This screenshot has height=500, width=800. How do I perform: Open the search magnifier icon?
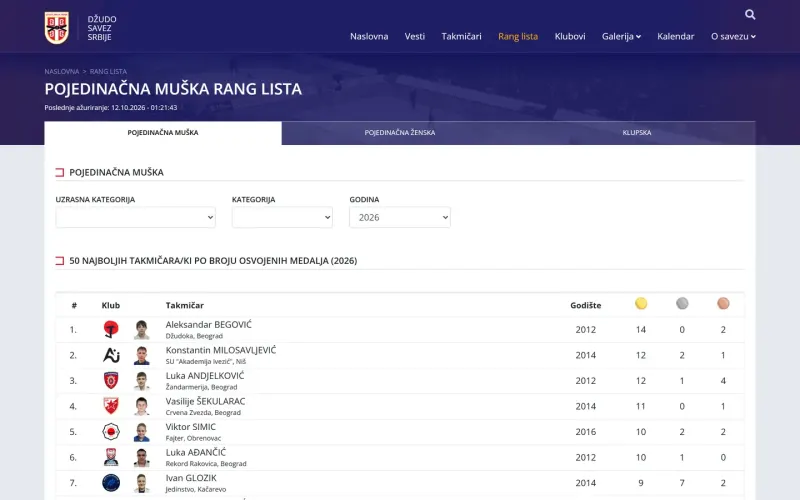(749, 14)
